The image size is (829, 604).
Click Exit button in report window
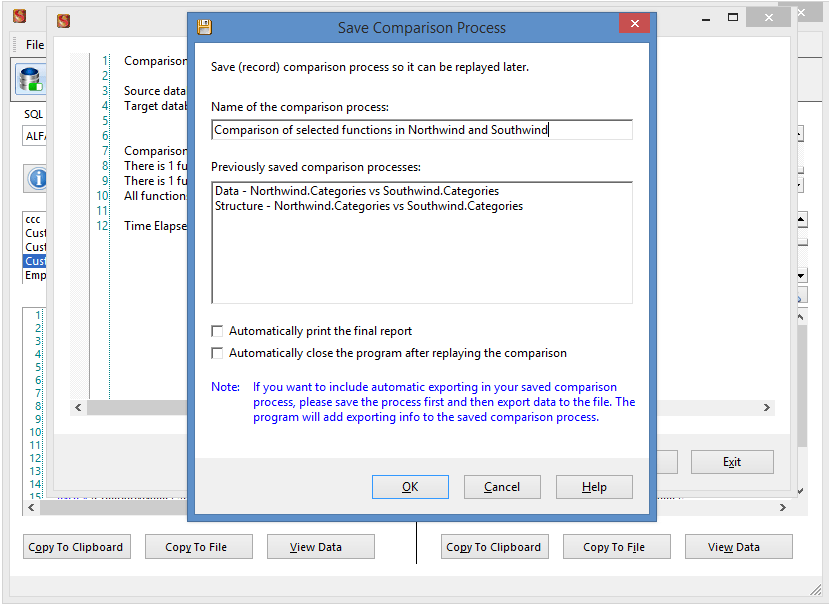pos(732,462)
